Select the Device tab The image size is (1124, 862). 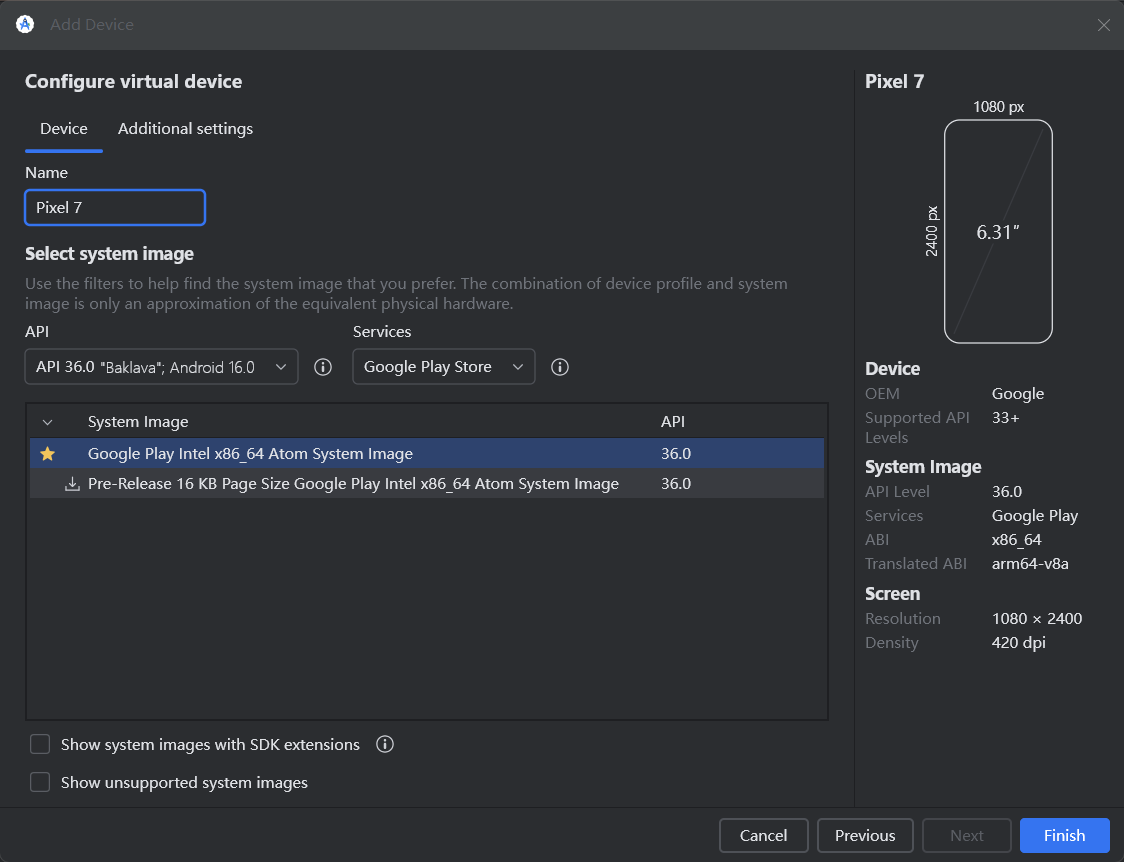(x=63, y=128)
